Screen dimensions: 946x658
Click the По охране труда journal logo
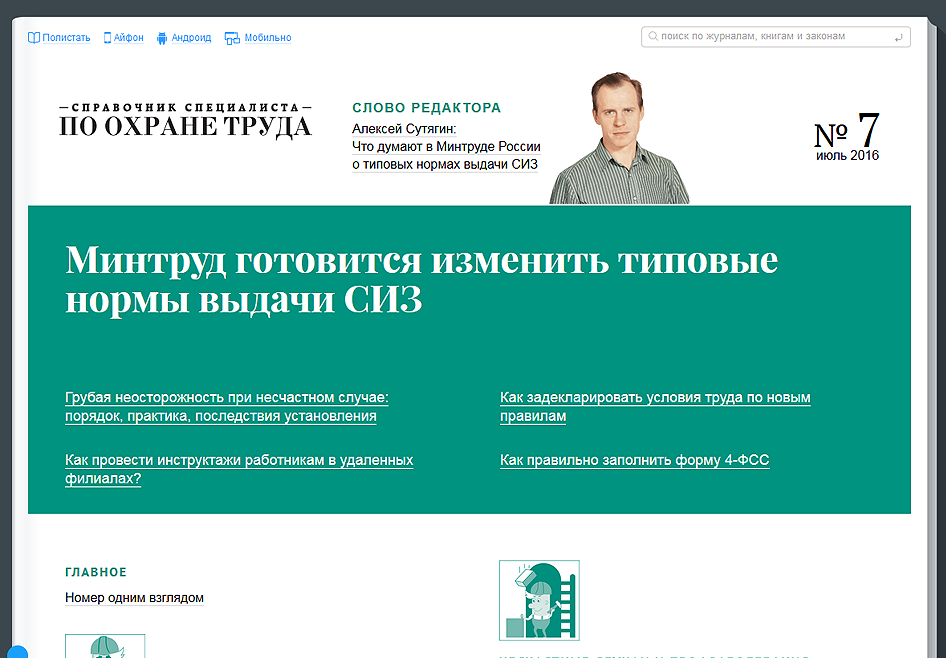click(x=185, y=120)
